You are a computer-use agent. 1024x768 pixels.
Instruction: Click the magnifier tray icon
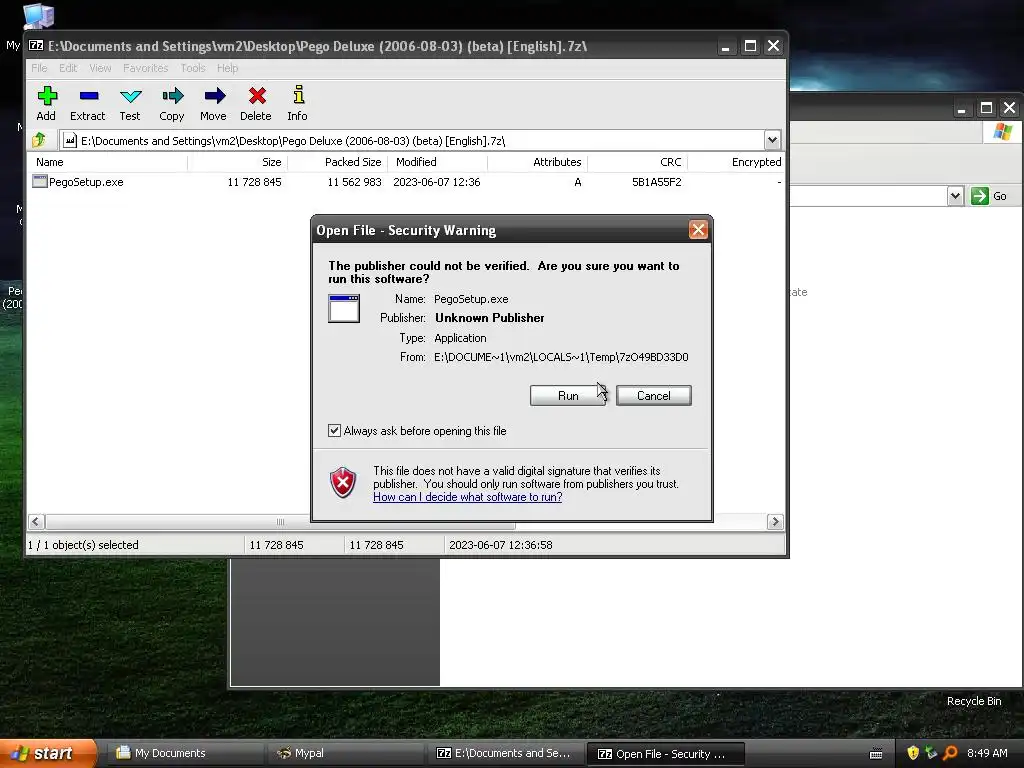pos(950,753)
